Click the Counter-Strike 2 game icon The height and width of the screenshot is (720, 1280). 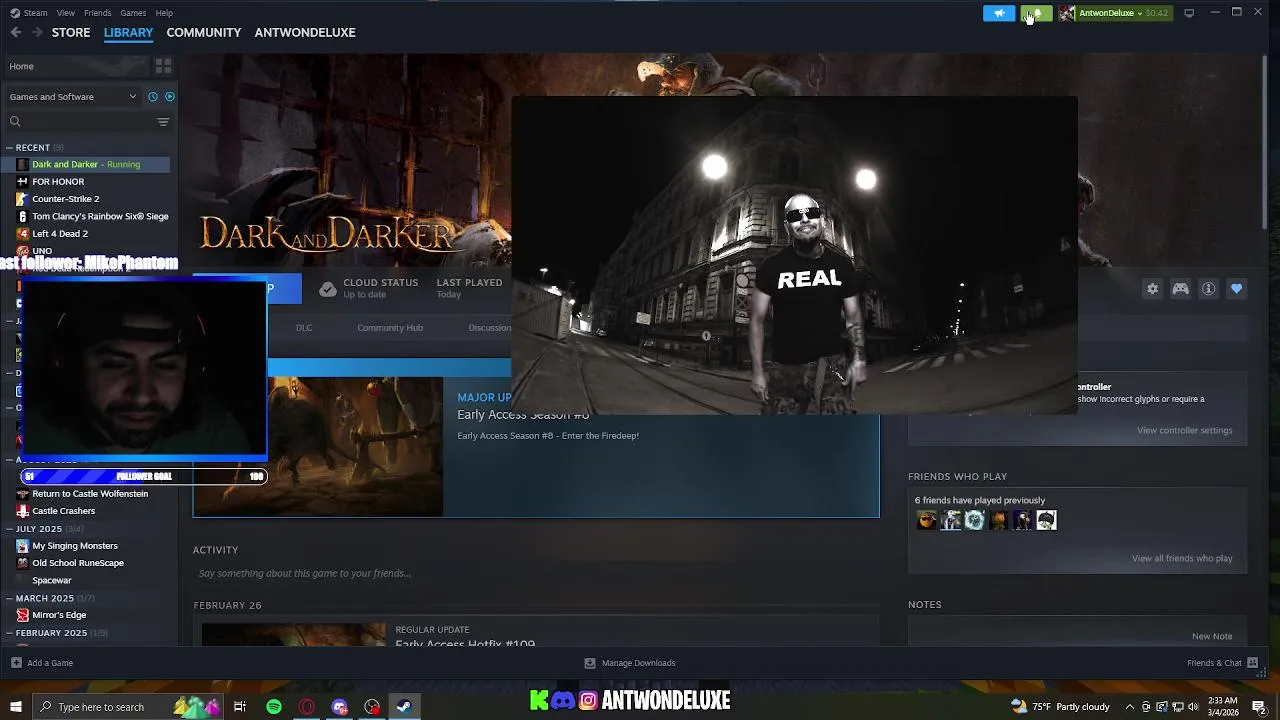point(22,199)
